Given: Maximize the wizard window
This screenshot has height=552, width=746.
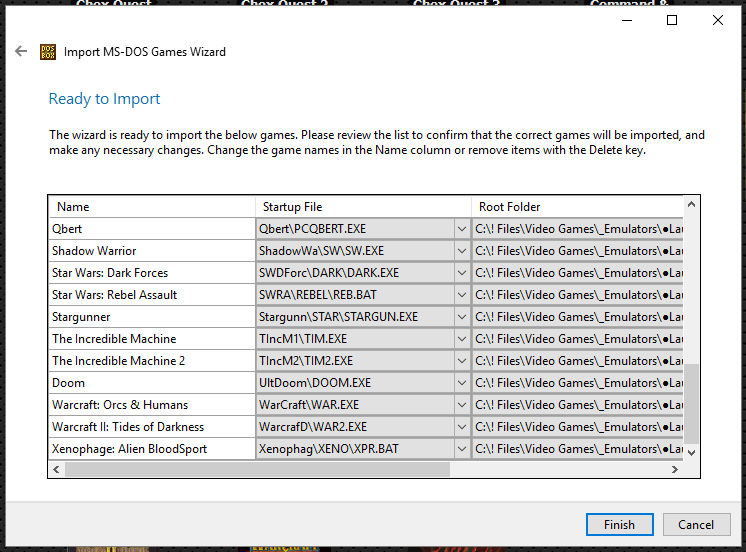Looking at the screenshot, I should pos(672,20).
